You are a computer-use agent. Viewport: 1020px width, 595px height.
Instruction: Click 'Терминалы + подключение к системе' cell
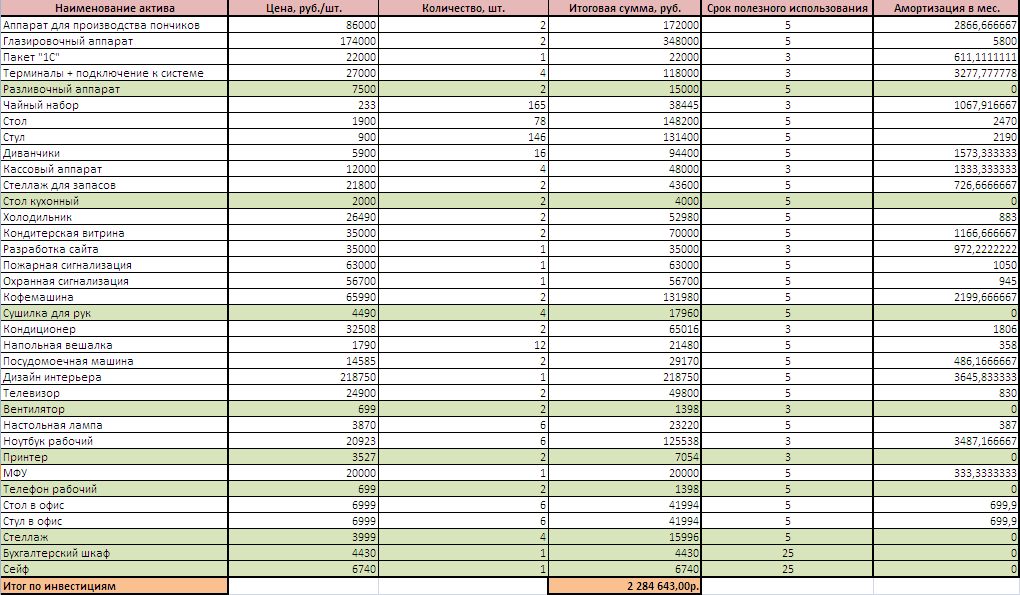[x=114, y=73]
